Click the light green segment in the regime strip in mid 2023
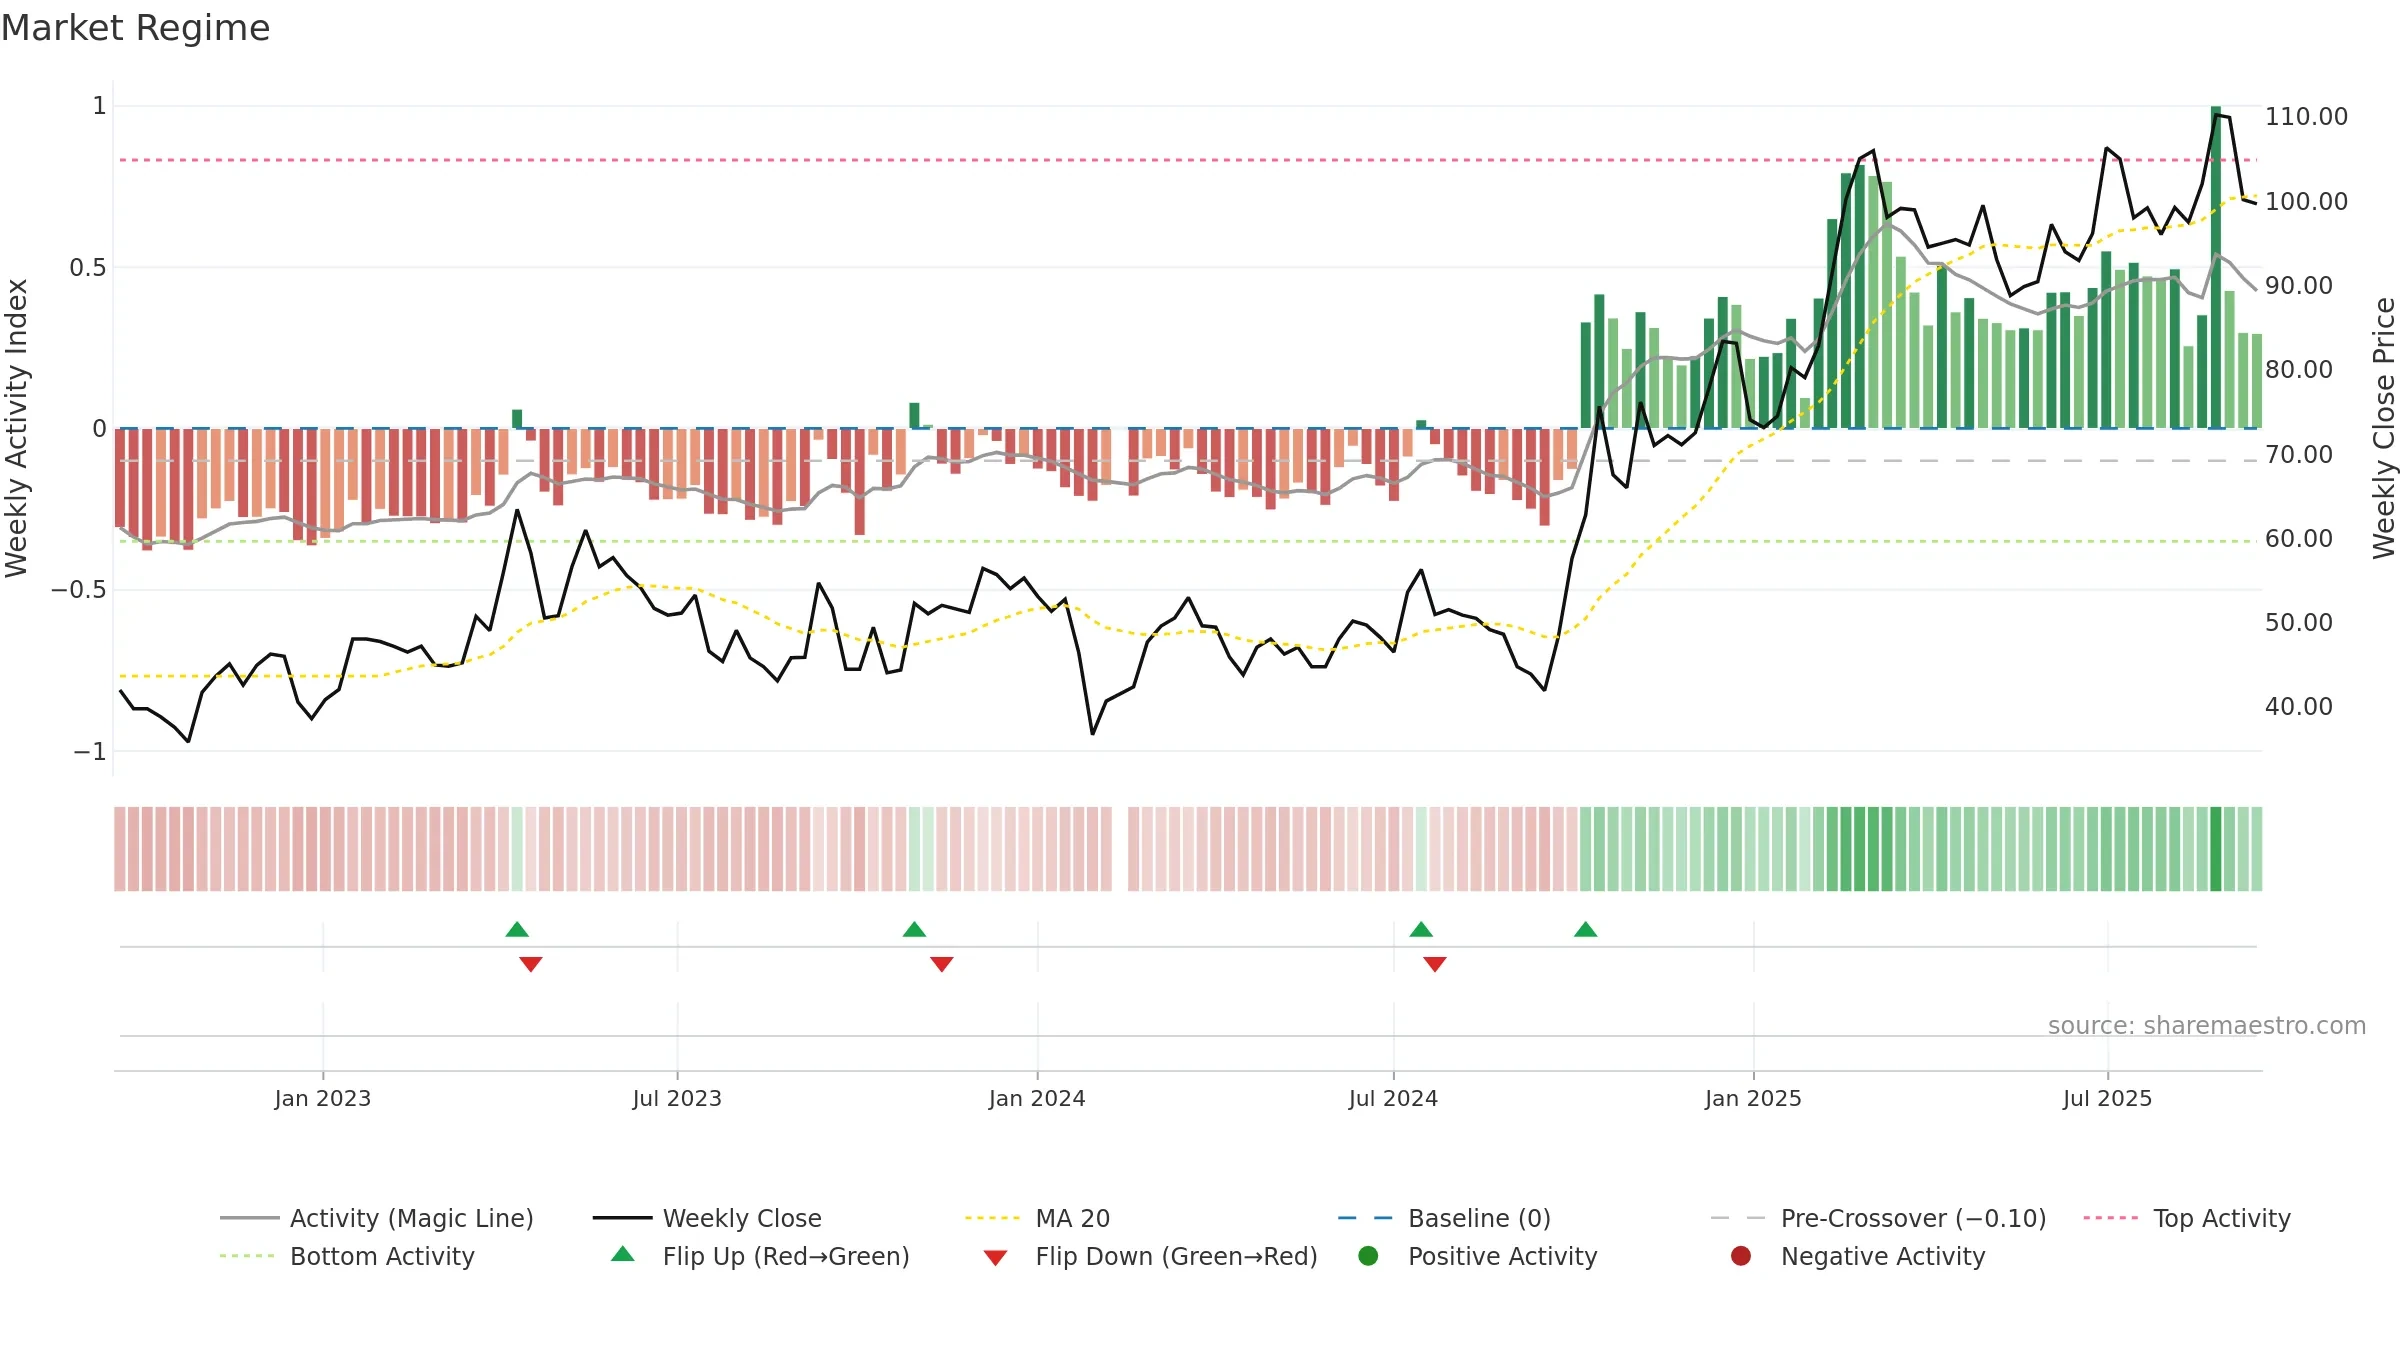This screenshot has width=2400, height=1350. pos(517,849)
